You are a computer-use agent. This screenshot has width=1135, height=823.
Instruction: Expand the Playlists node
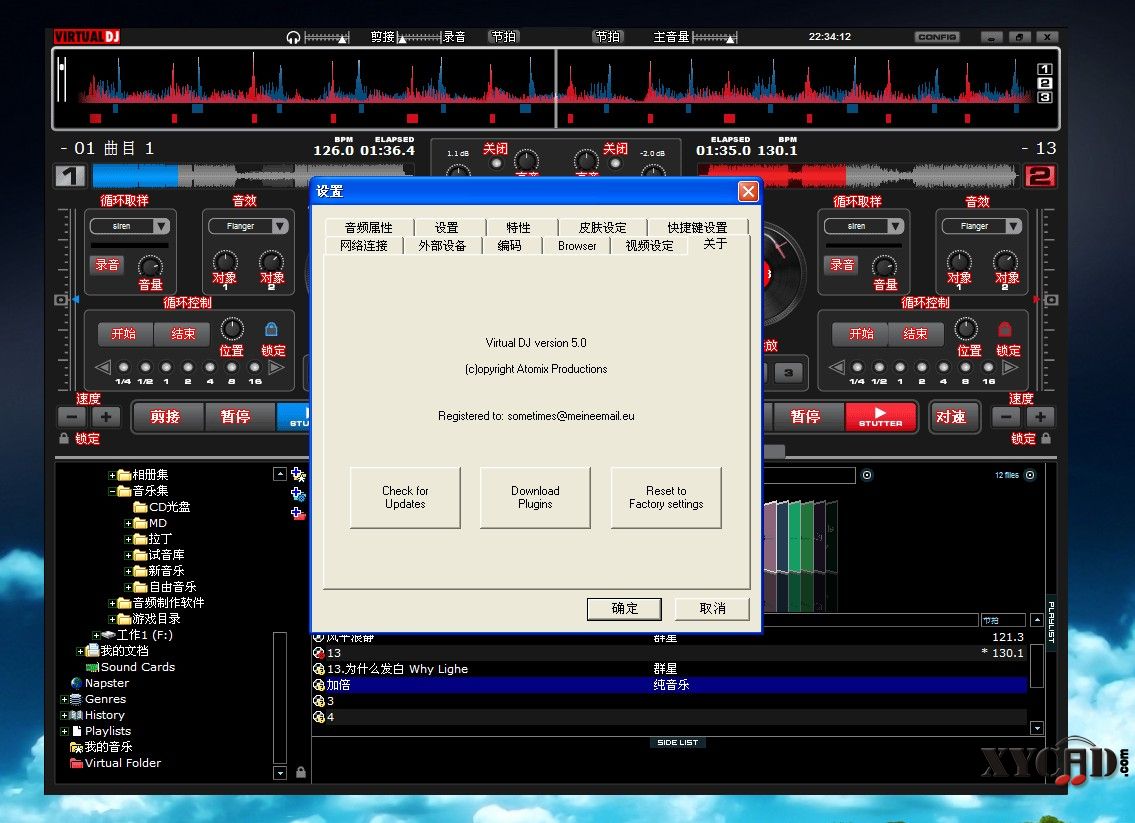[64, 731]
